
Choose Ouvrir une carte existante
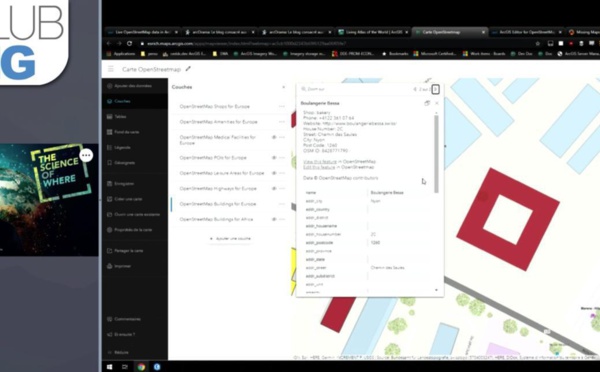pyautogui.click(x=137, y=214)
